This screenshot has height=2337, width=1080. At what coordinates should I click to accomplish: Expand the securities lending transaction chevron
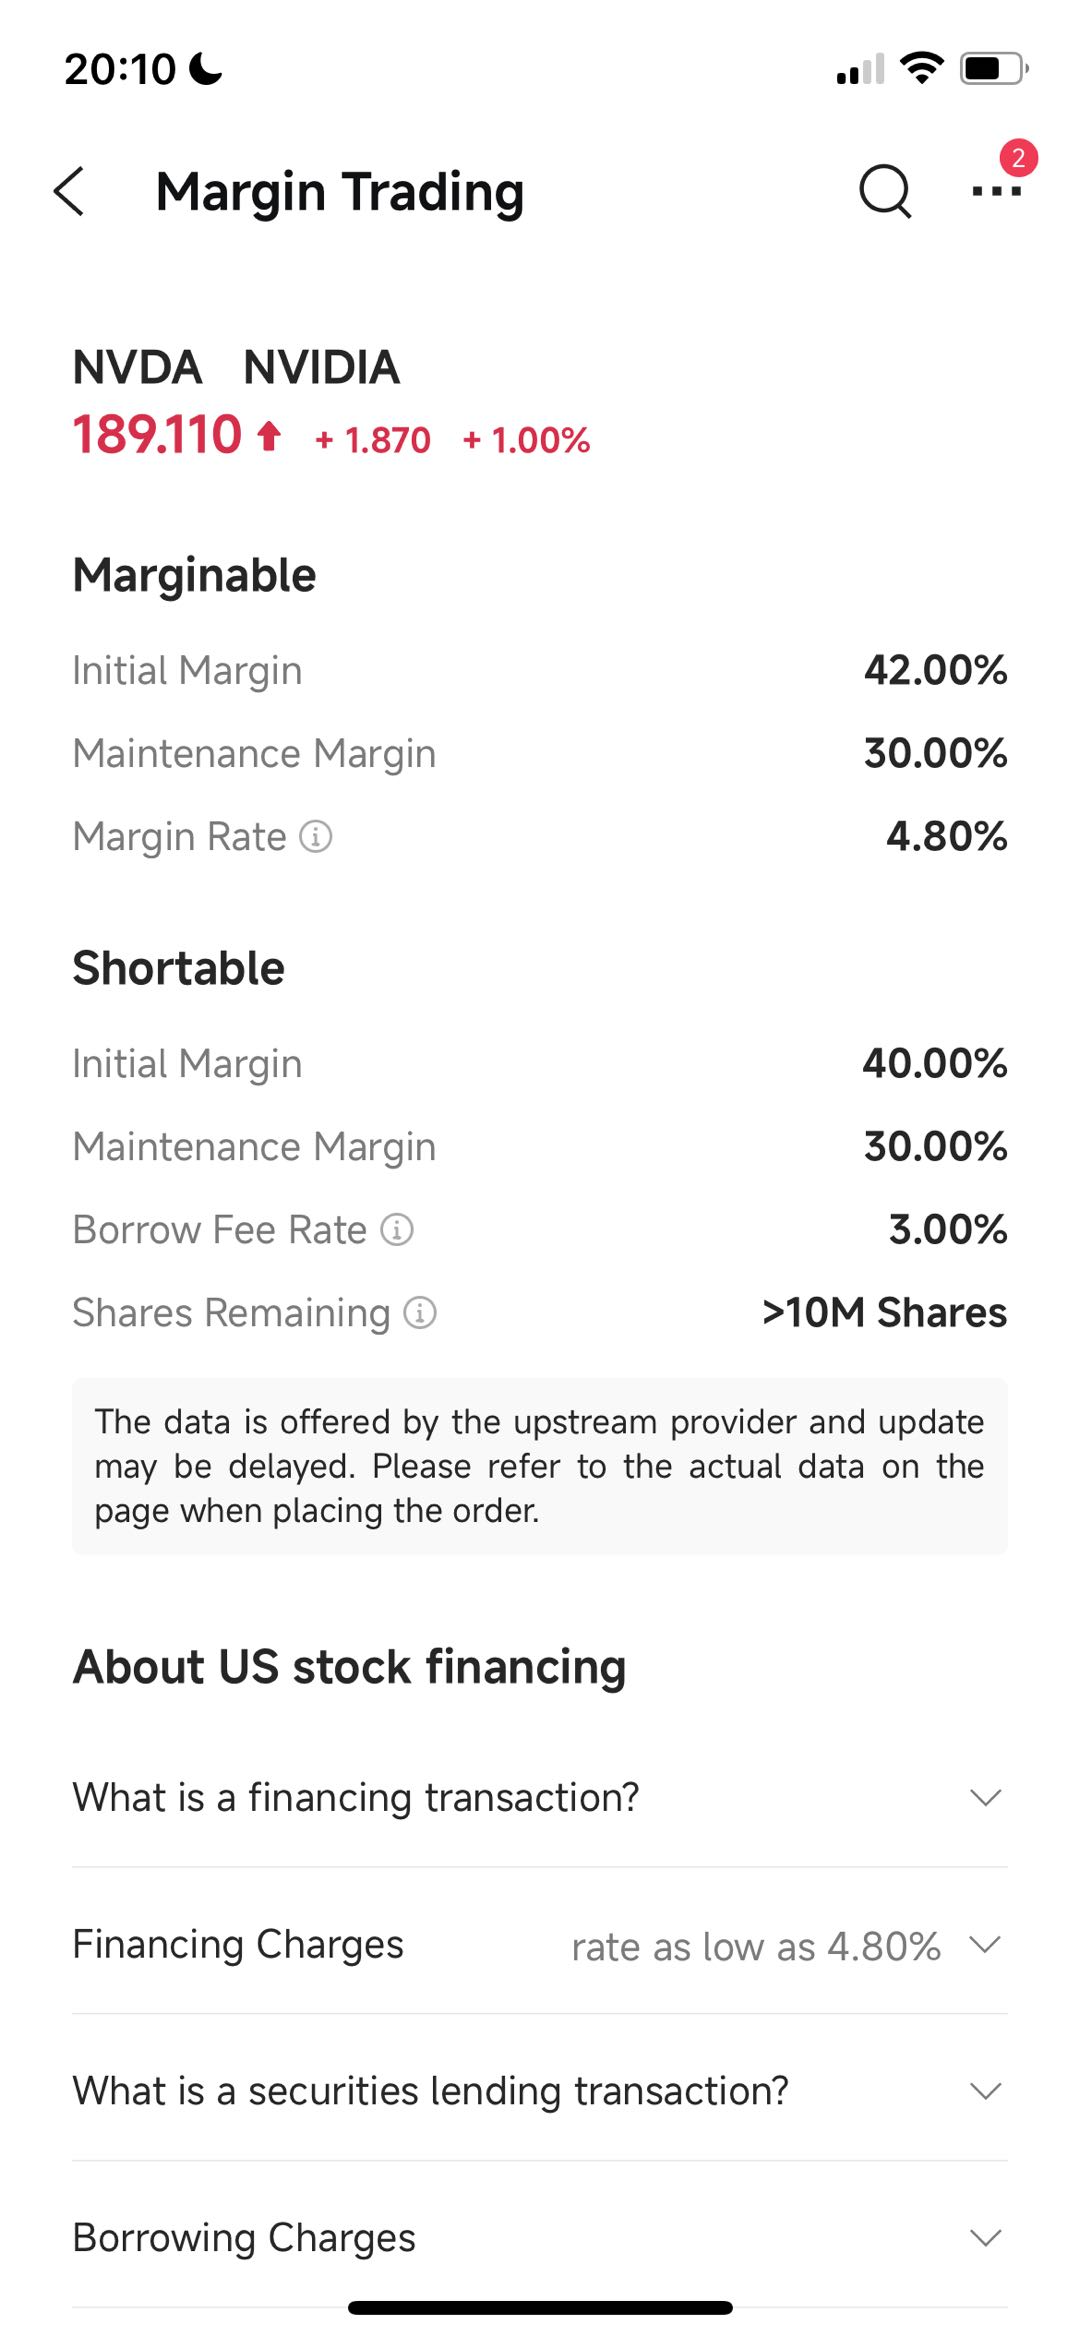985,2091
